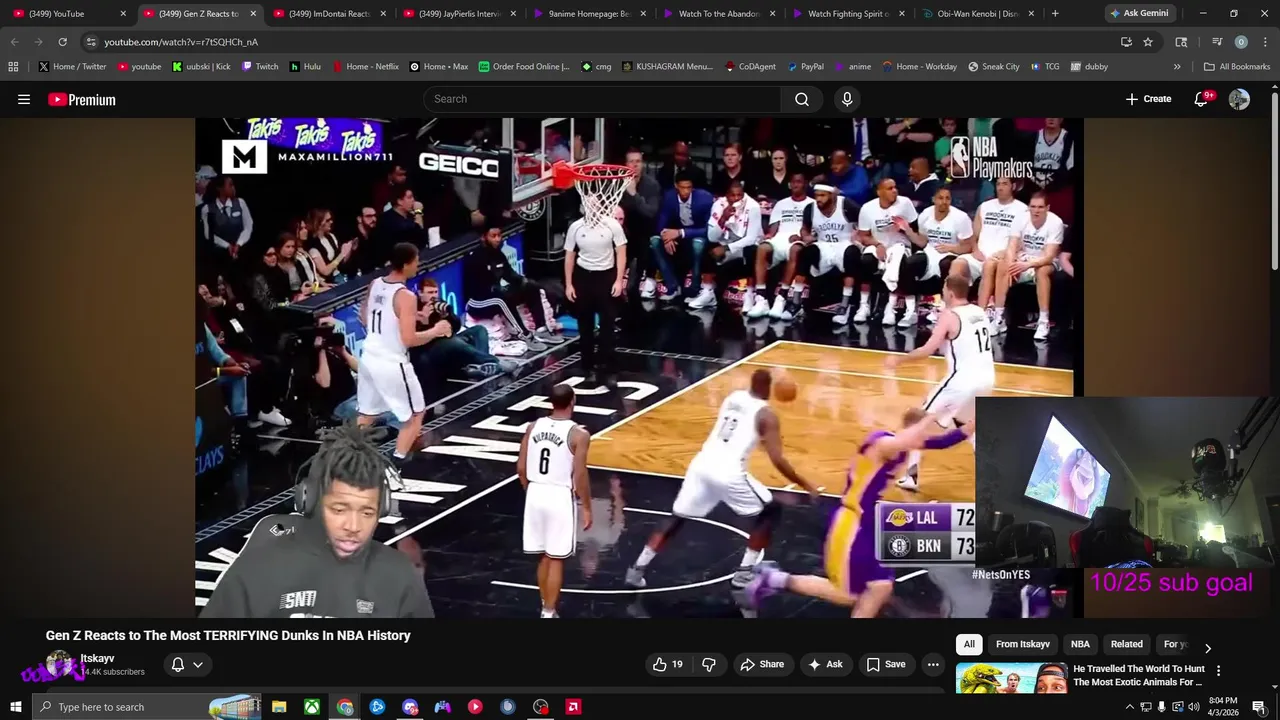The height and width of the screenshot is (720, 1280).
Task: View site information in address bar
Action: 91,42
